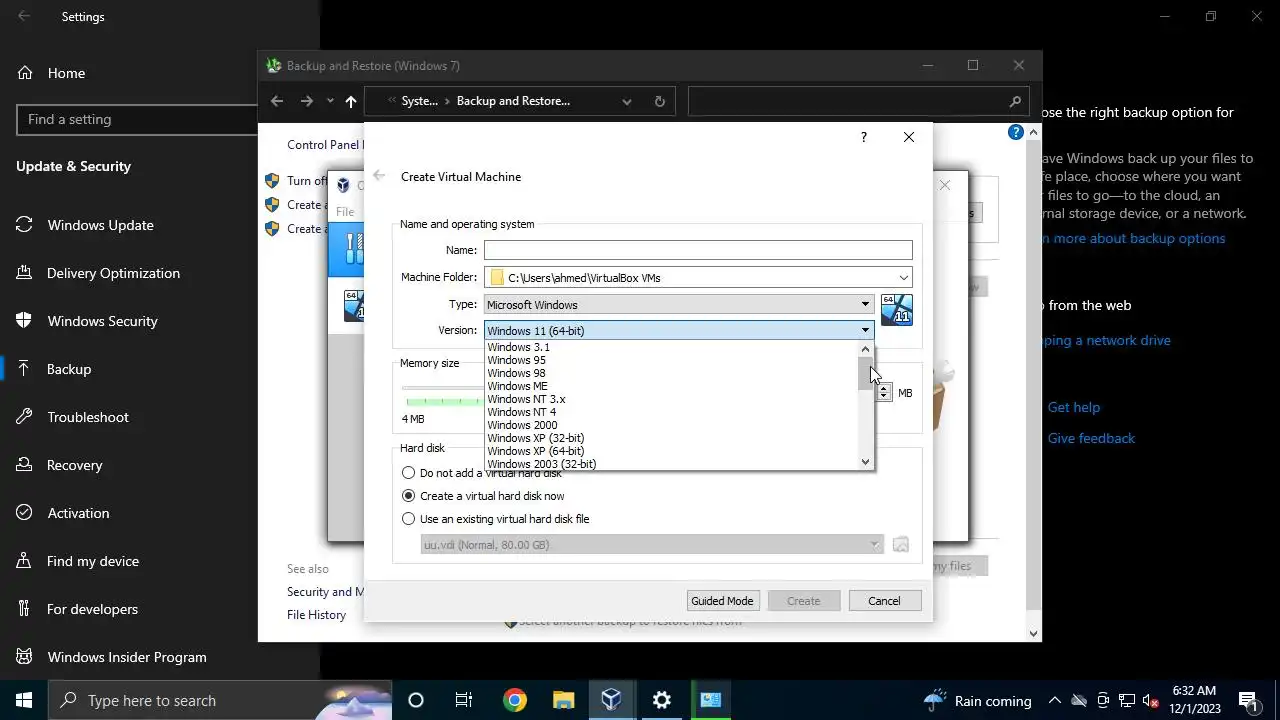Click the Find a setting search box
This screenshot has height=720, width=1280.
[138, 119]
